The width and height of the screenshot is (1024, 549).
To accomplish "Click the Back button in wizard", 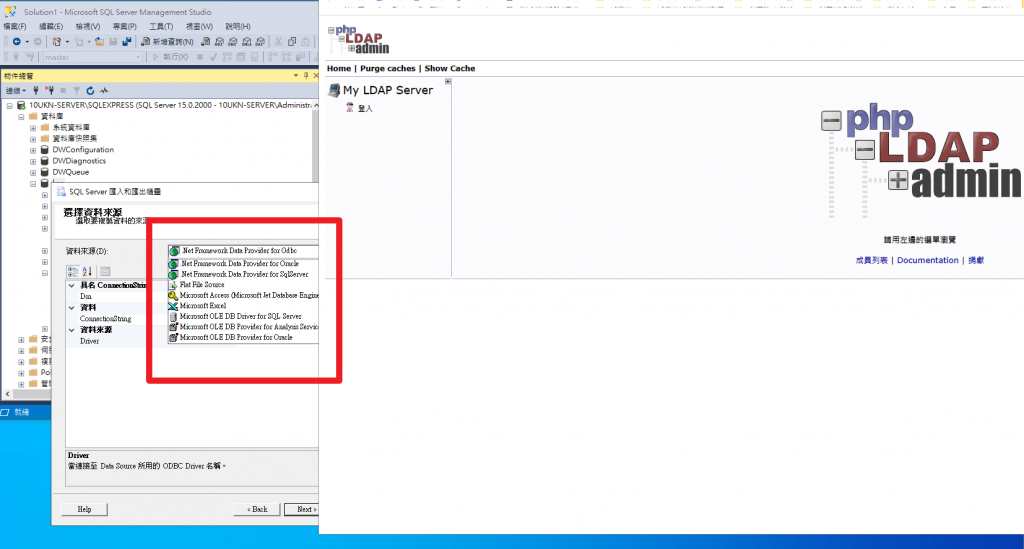I will click(x=257, y=509).
